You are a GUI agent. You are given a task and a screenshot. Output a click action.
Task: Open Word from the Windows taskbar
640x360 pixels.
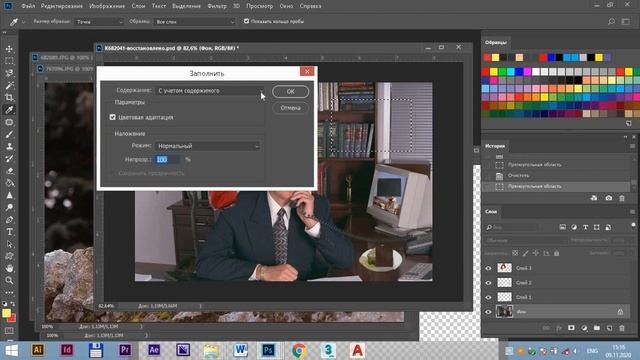click(x=240, y=350)
